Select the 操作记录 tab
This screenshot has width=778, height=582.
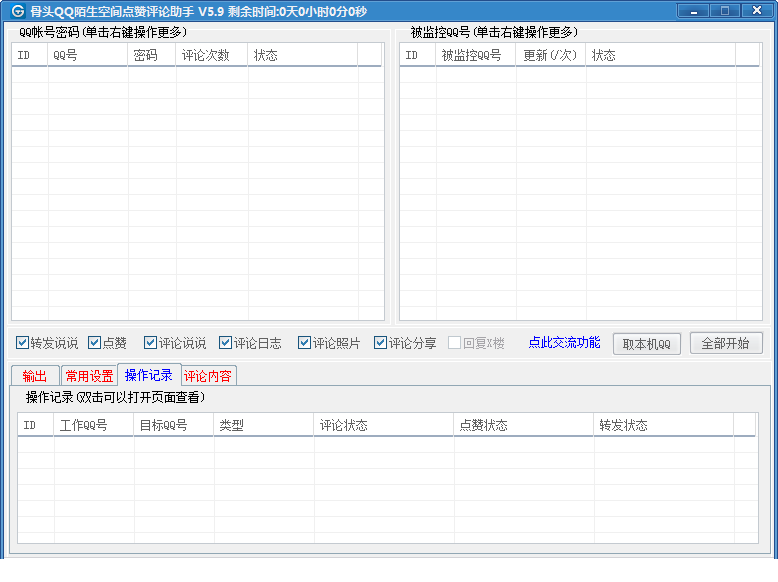[x=149, y=375]
